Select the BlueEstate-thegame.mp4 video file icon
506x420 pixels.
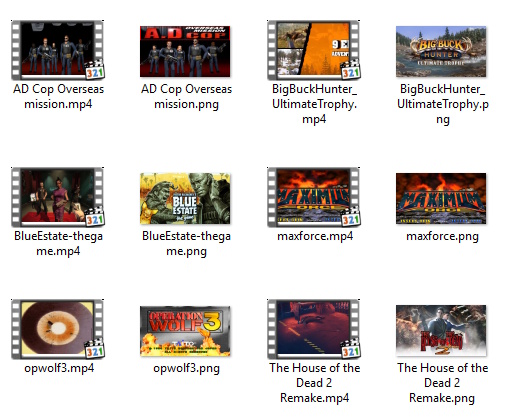click(57, 197)
